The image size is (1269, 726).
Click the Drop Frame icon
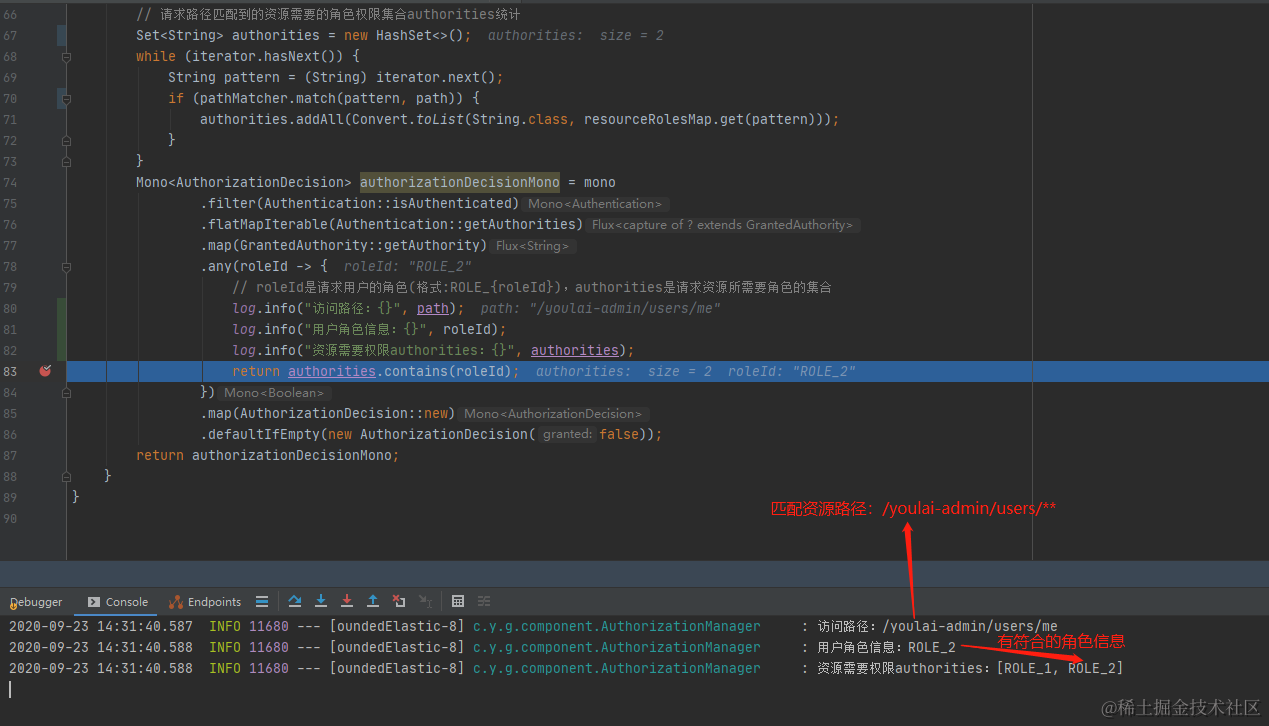point(399,601)
